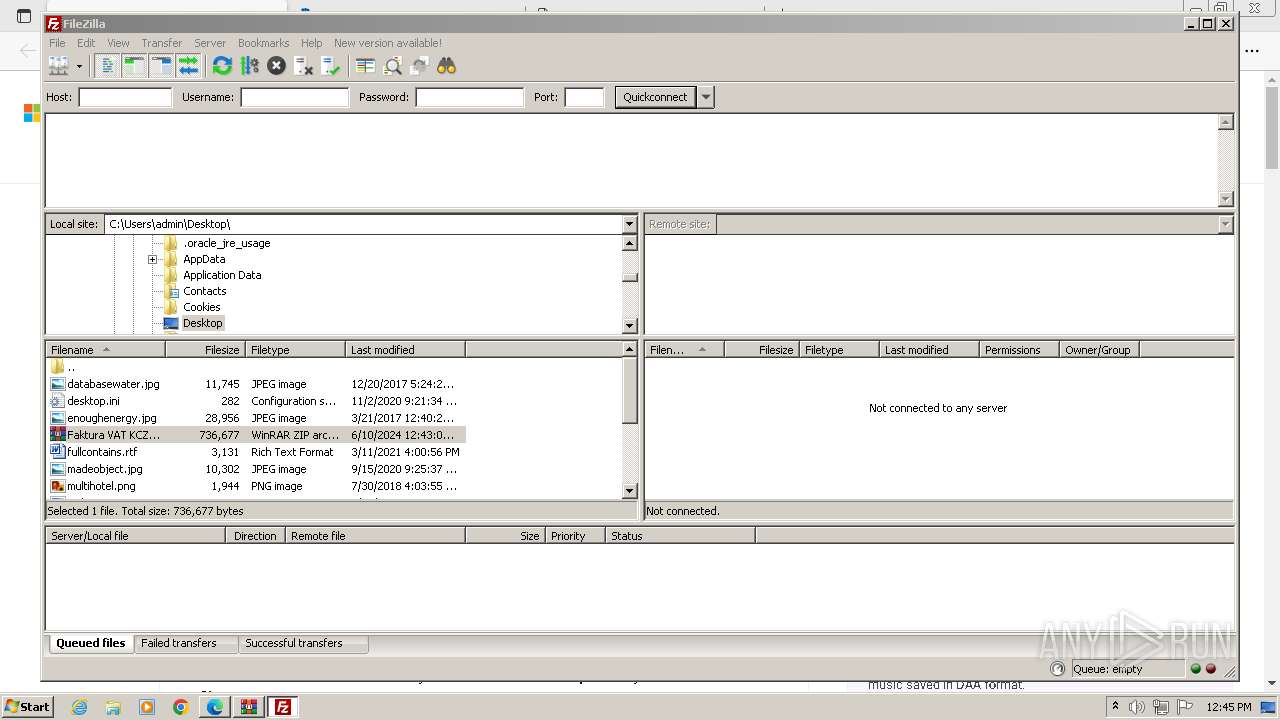
Task: Select multihotel.png in local file list
Action: tap(255, 486)
